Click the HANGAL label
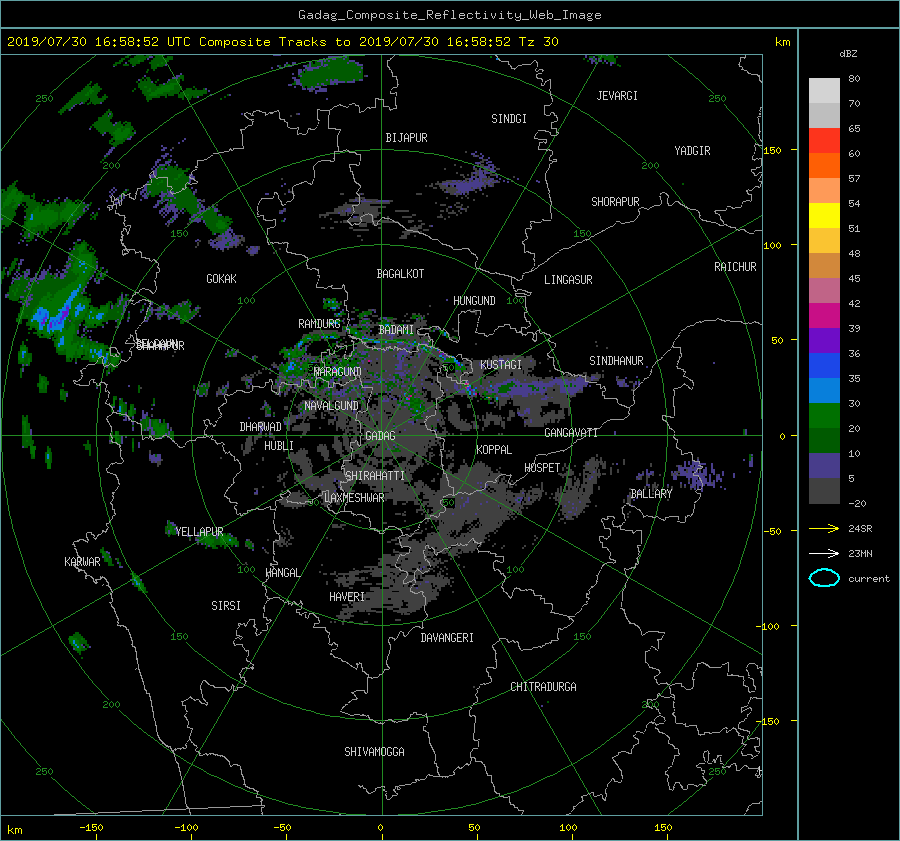Screen dimensions: 900x841 [x=282, y=573]
